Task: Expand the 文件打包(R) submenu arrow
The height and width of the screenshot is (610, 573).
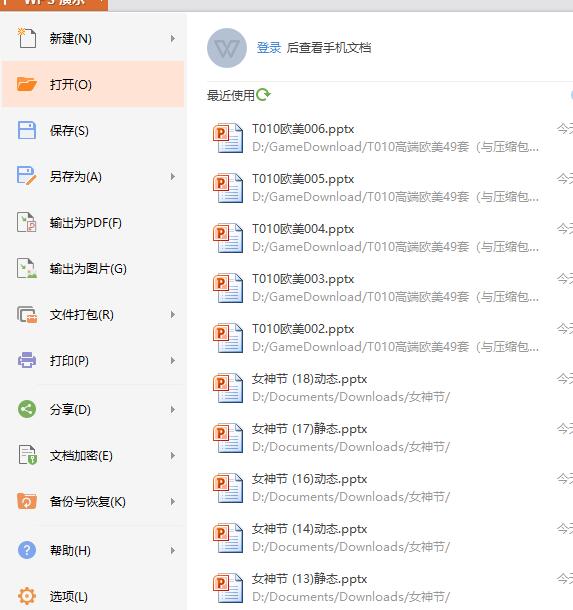Action: 173,314
